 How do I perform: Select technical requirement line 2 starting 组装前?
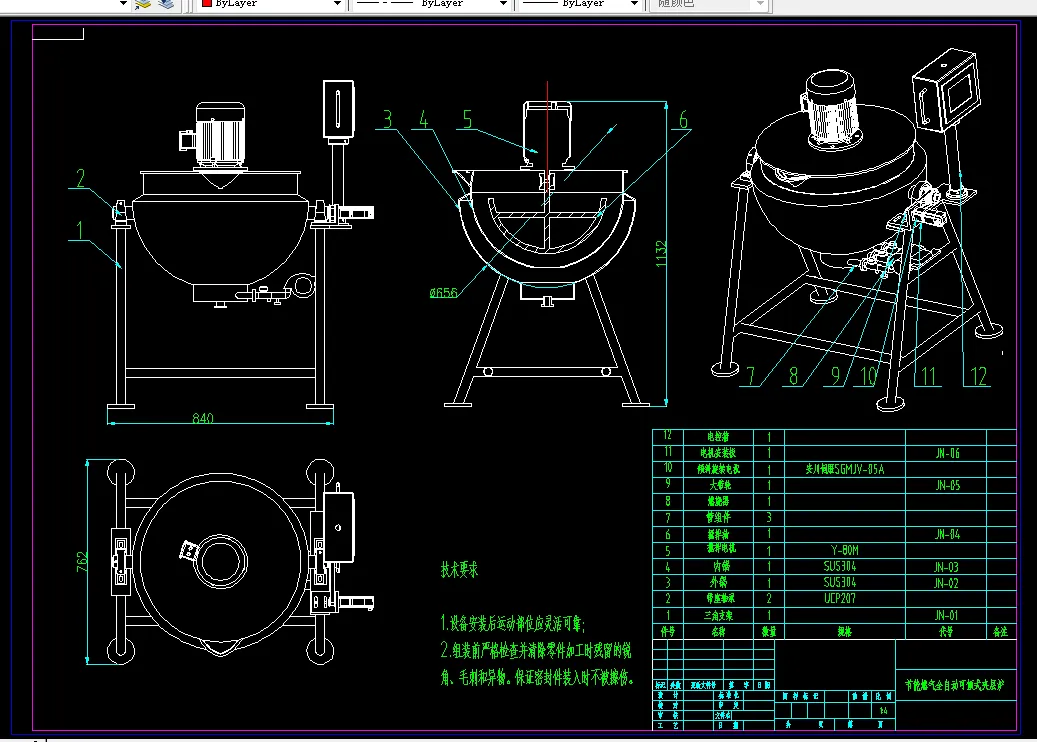coord(536,651)
